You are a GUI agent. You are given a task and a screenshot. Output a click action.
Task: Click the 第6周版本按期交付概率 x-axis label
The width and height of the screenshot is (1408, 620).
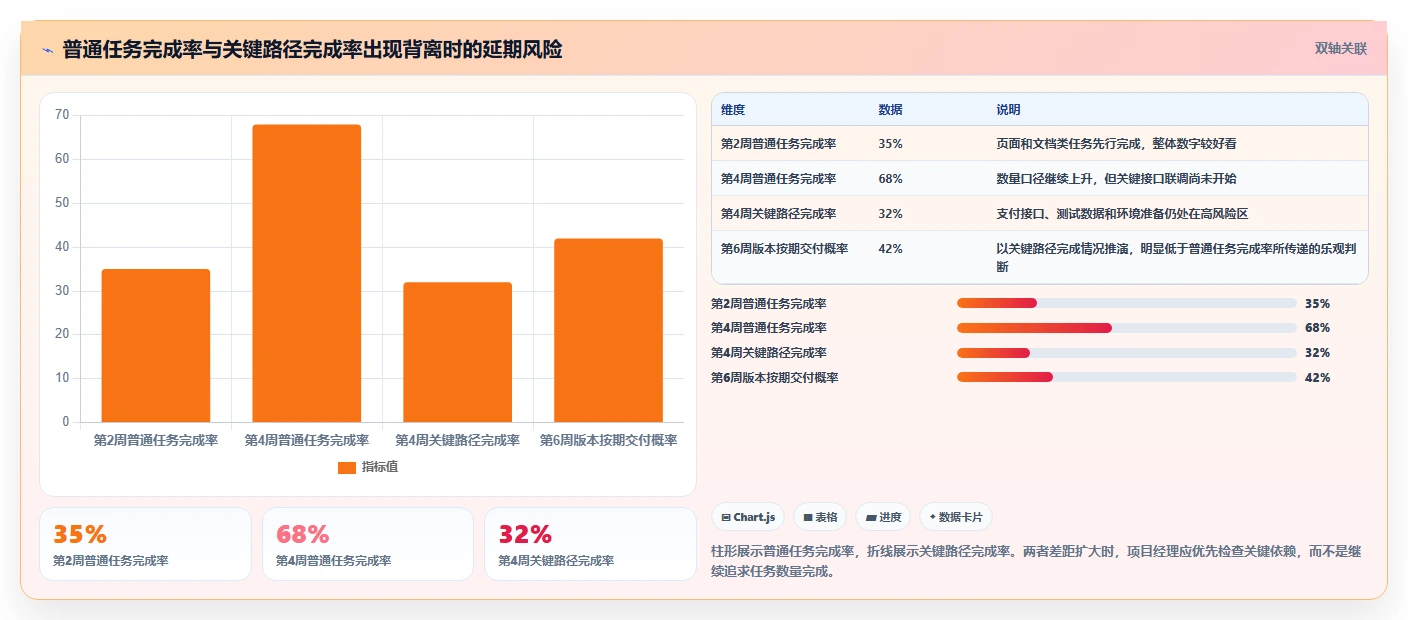pos(609,440)
